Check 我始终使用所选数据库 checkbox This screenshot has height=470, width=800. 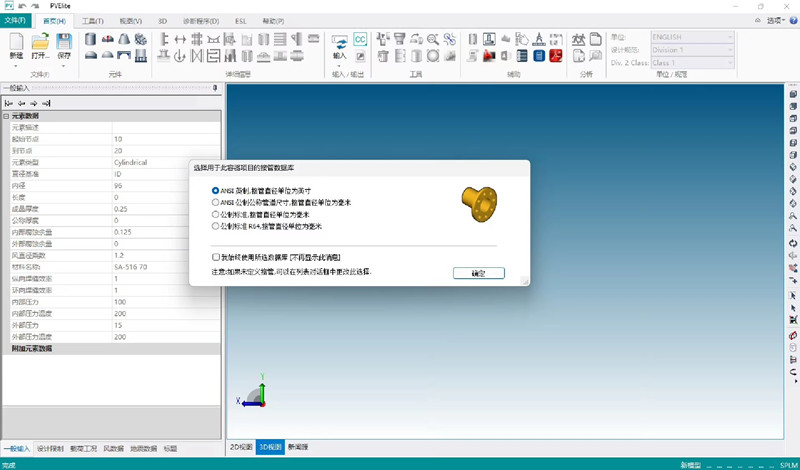216,257
